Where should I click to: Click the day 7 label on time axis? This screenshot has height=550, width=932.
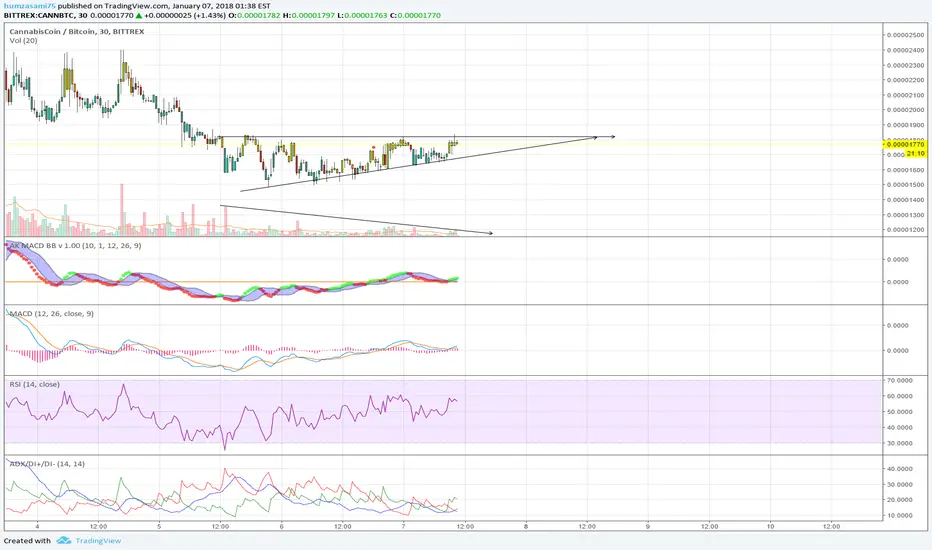coord(404,526)
